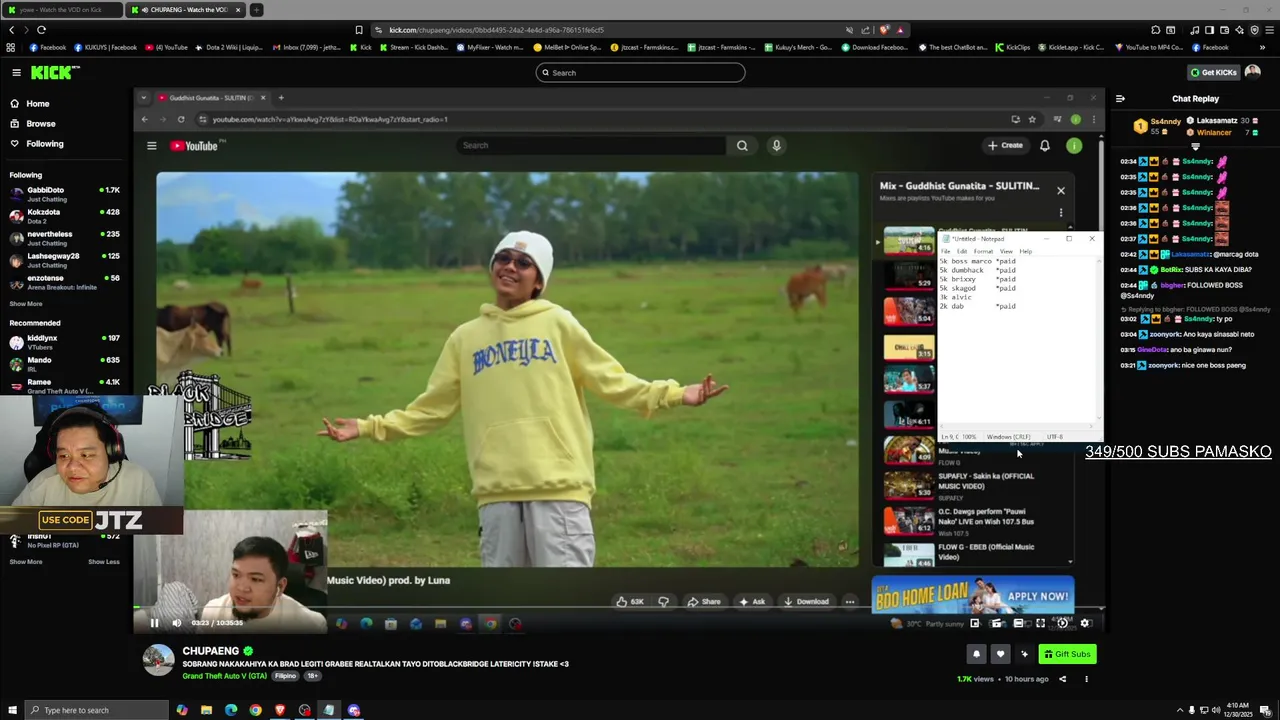
Task: Open Following in Kick sidebar
Action: [x=44, y=144]
